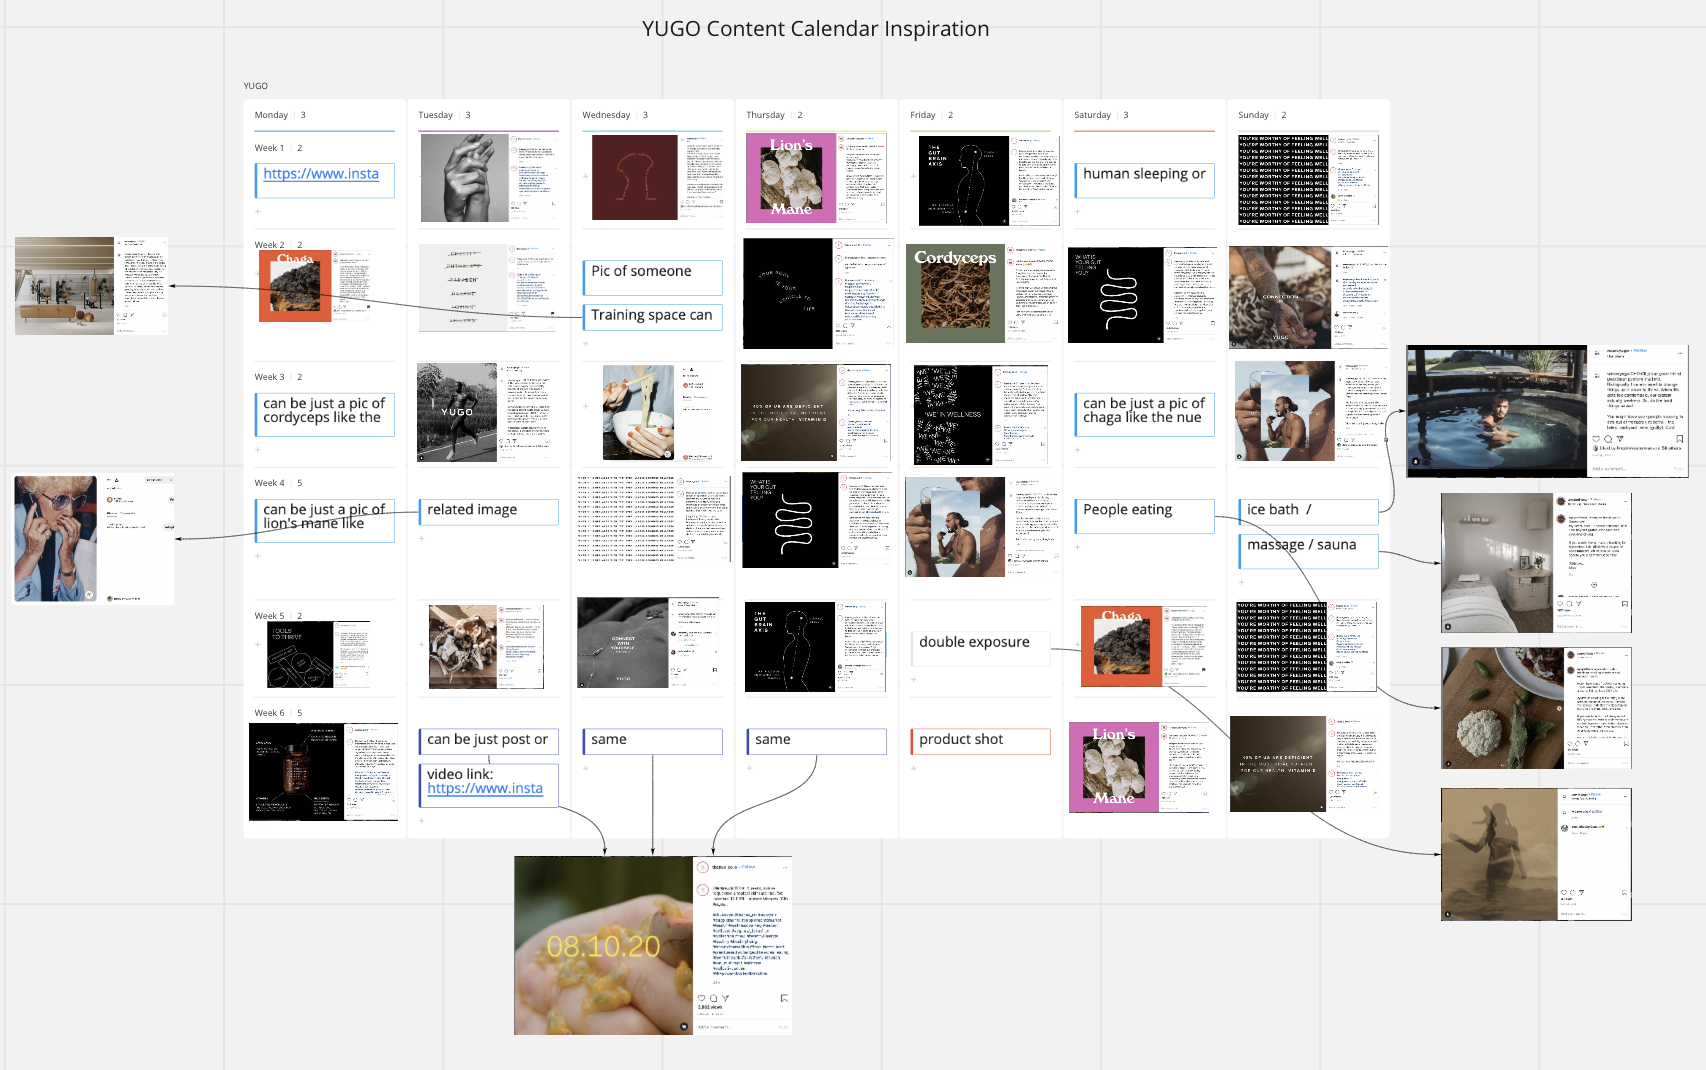Image resolution: width=1706 pixels, height=1070 pixels.
Task: Click the 'Week 1' row label
Action: coord(269,148)
